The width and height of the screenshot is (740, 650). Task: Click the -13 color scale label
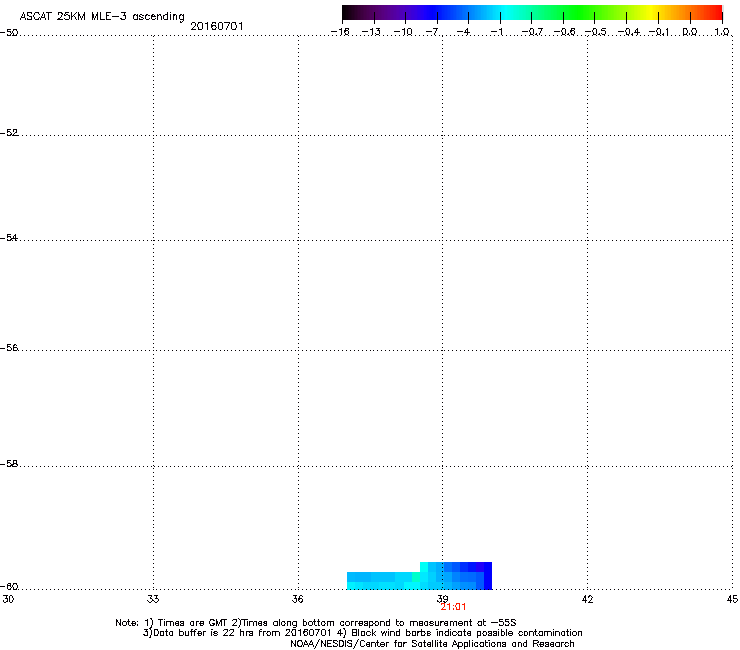(371, 32)
